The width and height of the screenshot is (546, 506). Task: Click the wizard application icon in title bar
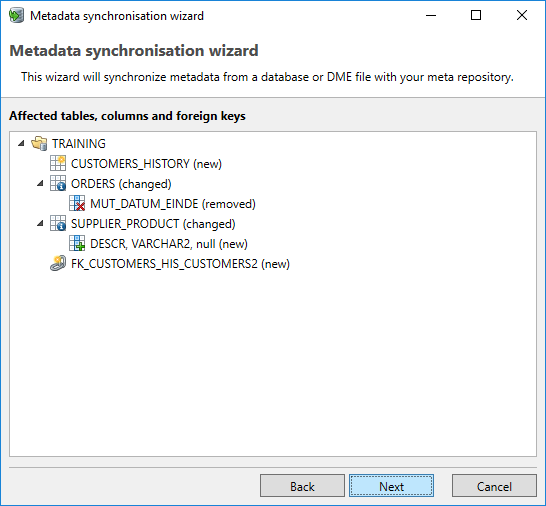click(x=16, y=16)
